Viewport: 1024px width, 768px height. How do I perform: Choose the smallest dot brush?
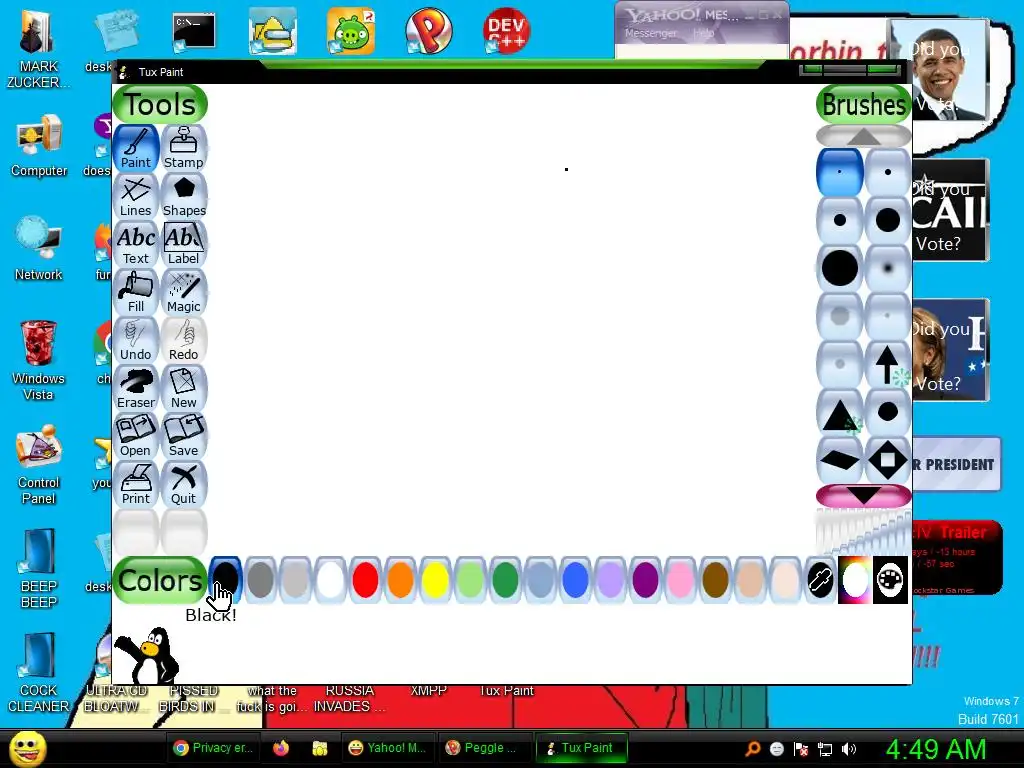840,172
